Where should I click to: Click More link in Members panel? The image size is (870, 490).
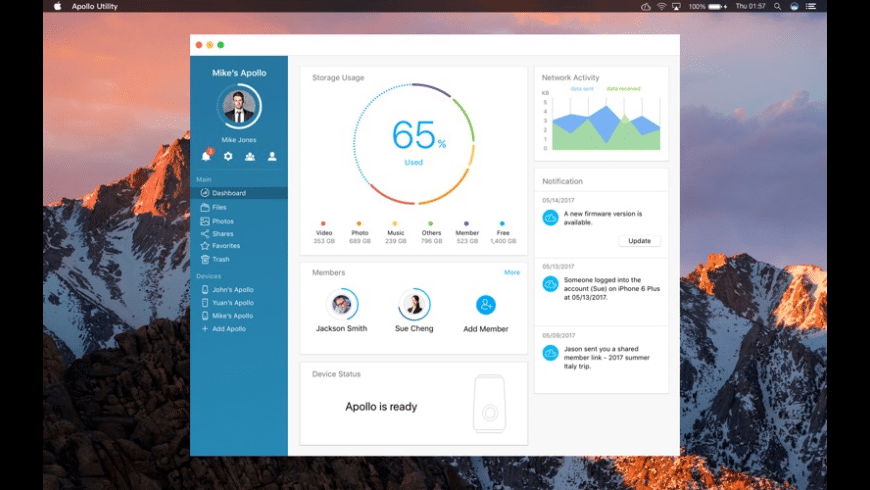click(x=512, y=272)
